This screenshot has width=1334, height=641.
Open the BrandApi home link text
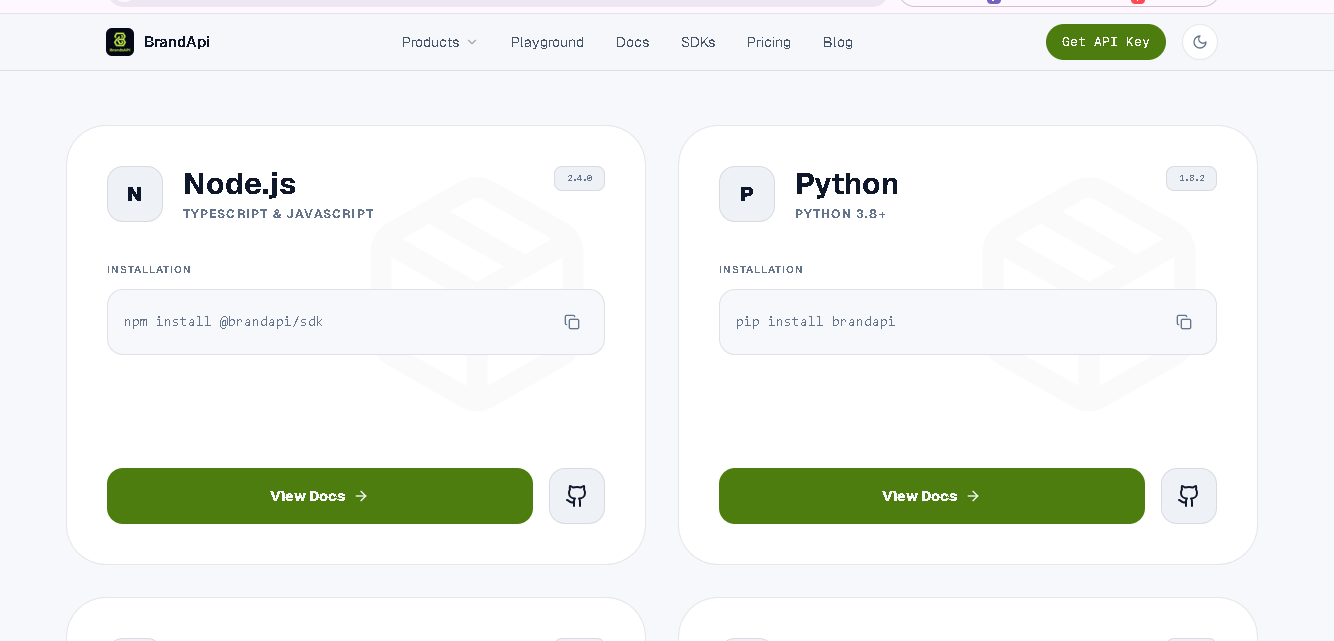point(177,42)
